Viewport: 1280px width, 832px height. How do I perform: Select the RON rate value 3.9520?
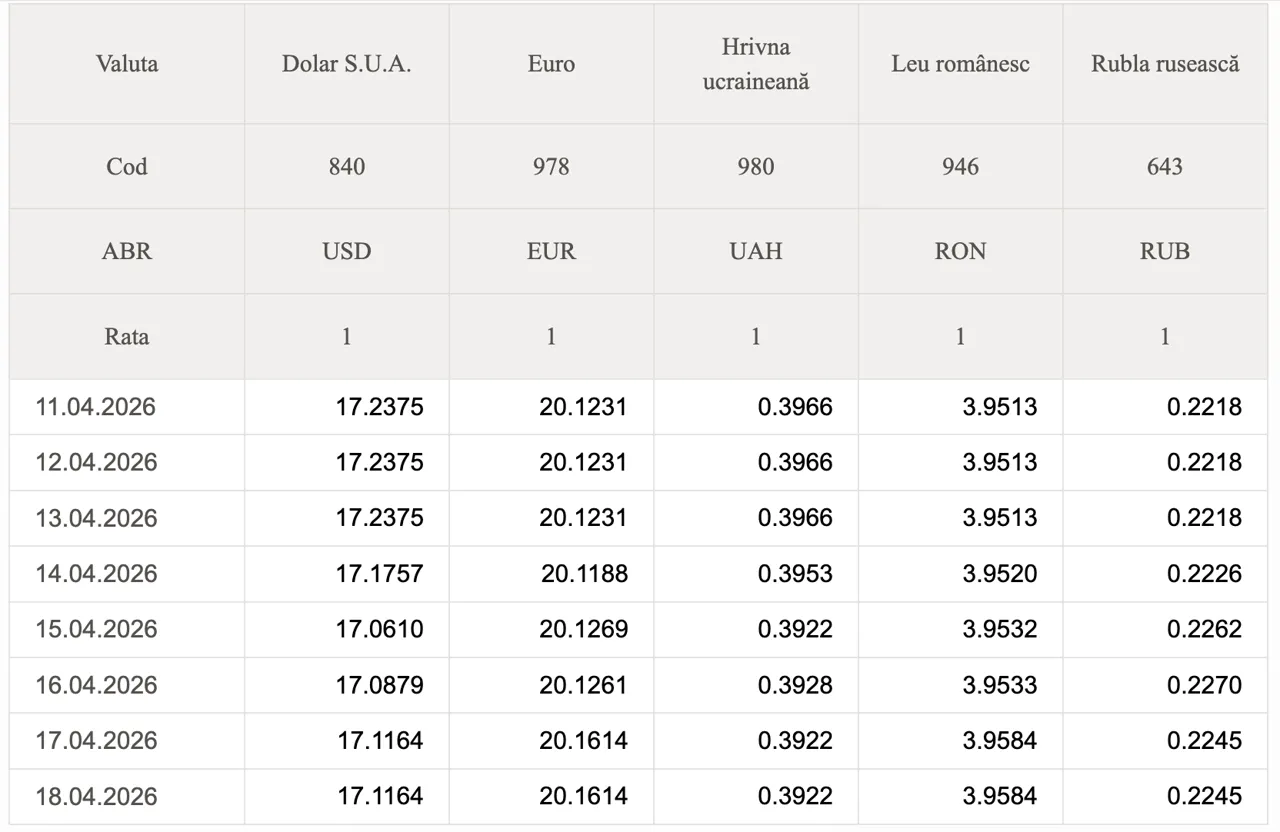click(1000, 574)
